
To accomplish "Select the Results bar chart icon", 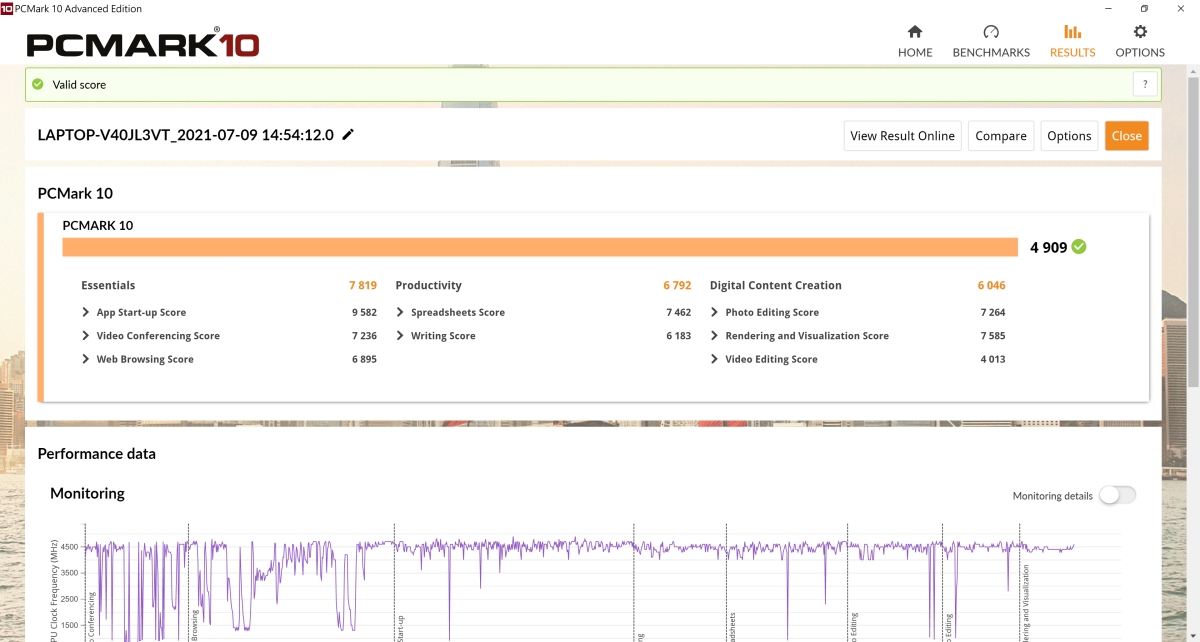I will coord(1072,32).
